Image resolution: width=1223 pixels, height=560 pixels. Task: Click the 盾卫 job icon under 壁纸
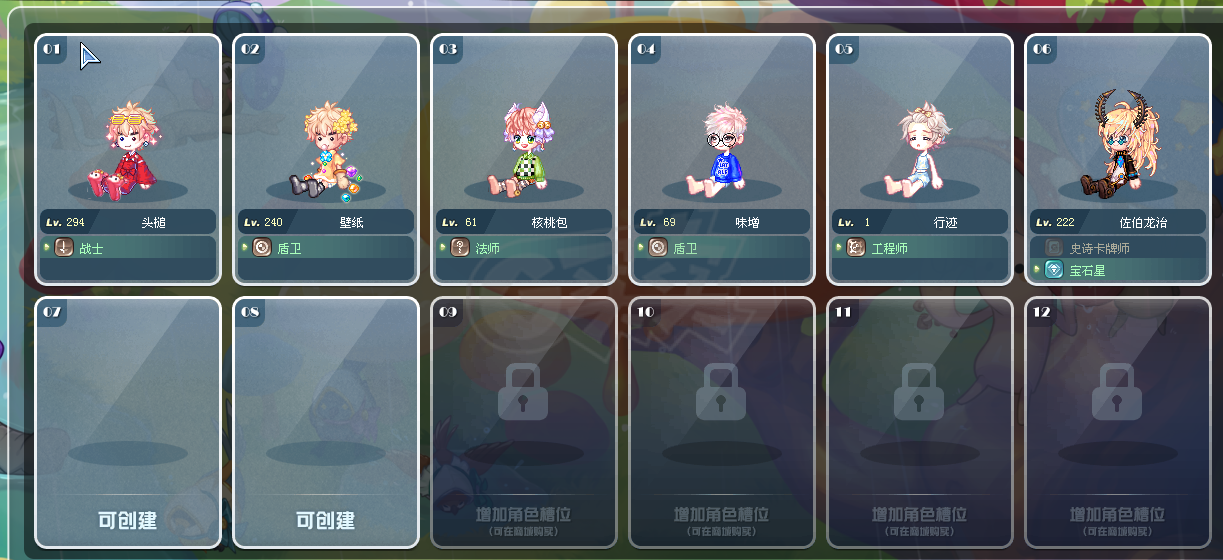262,247
